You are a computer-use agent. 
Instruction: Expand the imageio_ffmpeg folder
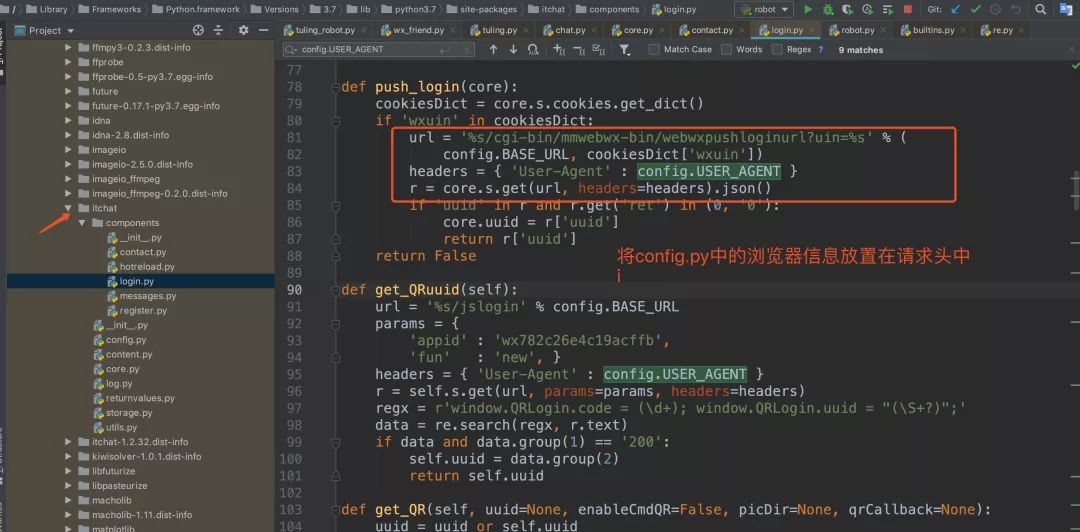(x=68, y=179)
